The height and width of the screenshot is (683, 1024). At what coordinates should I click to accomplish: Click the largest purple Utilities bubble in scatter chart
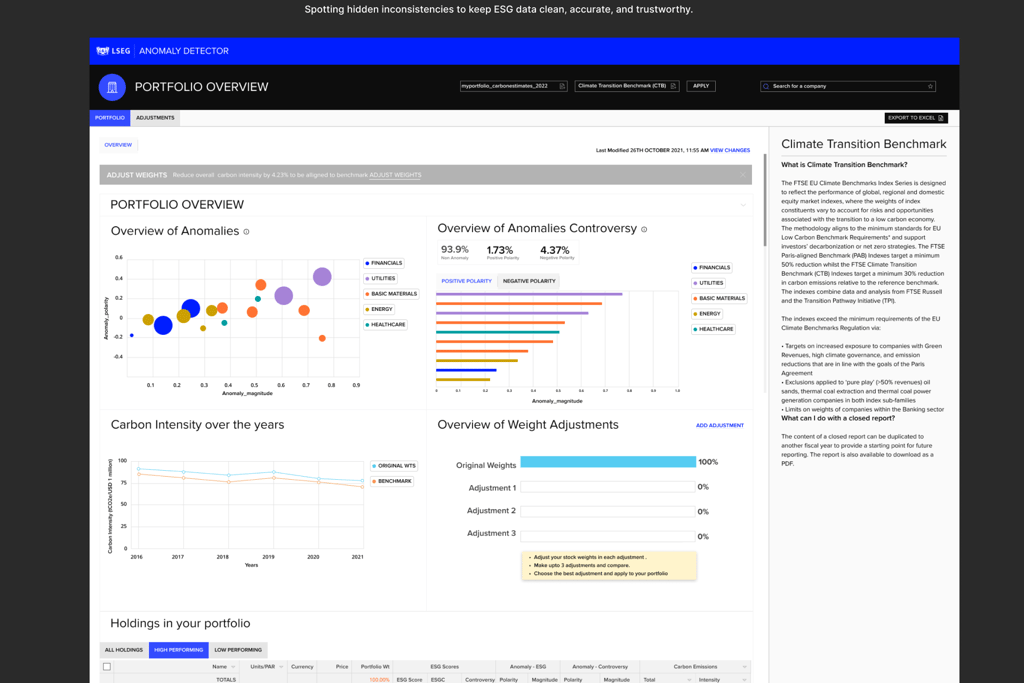coord(322,277)
